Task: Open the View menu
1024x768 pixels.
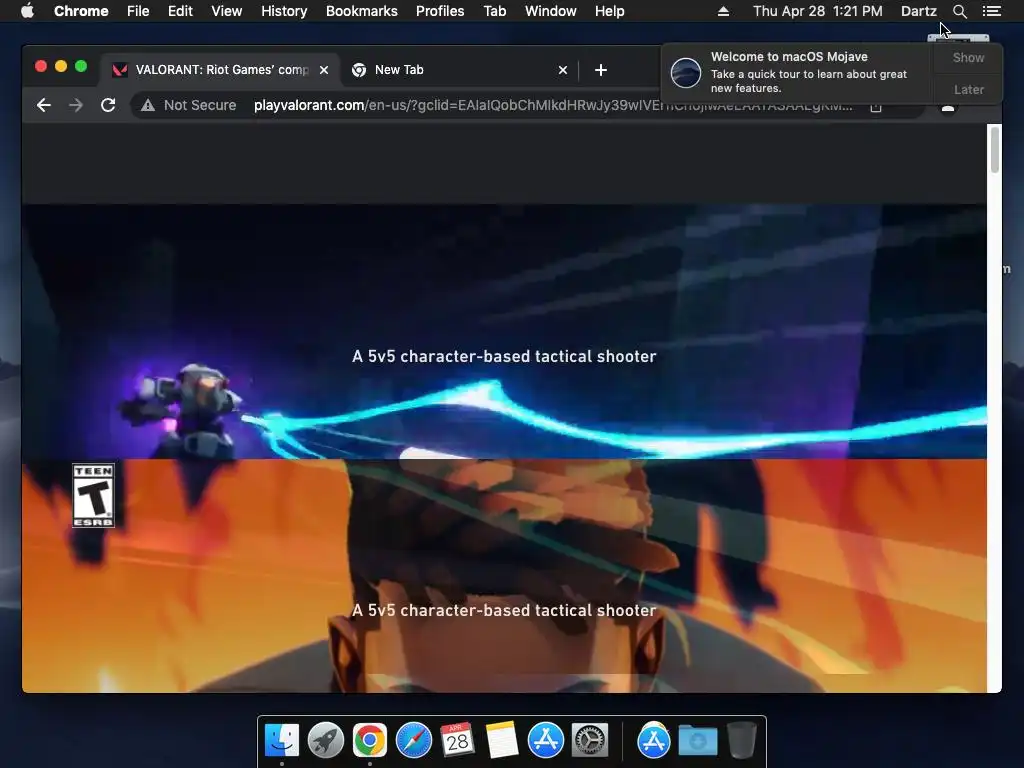Action: point(227,11)
